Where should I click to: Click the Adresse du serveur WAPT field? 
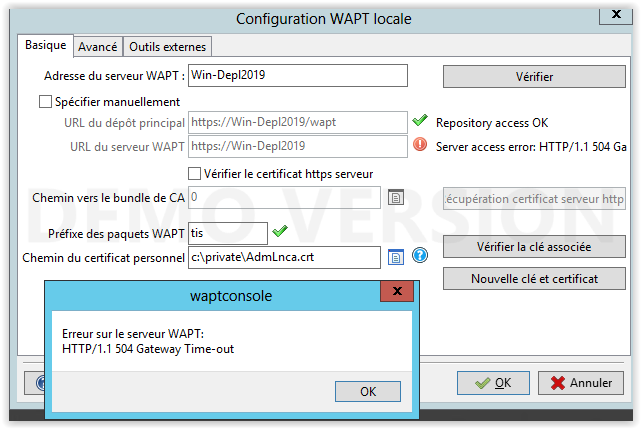298,75
